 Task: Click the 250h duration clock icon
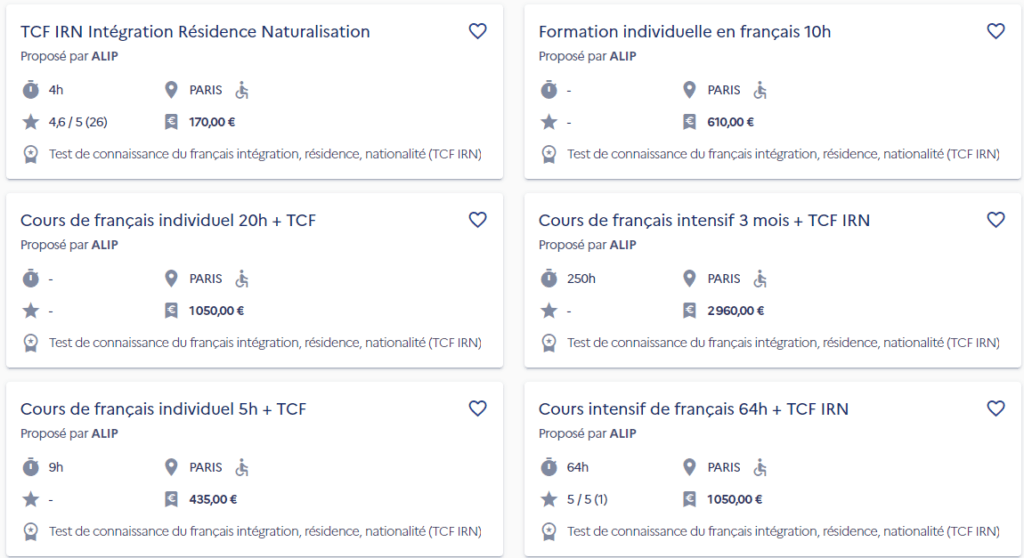point(548,278)
